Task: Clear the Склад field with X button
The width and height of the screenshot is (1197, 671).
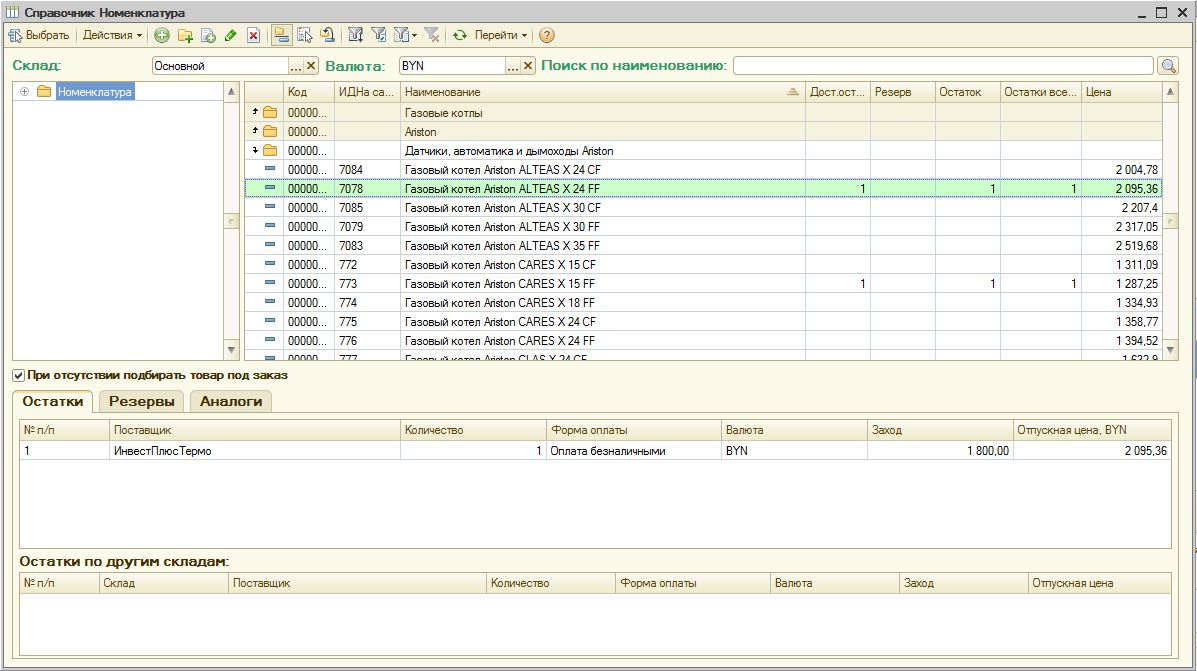Action: click(311, 66)
